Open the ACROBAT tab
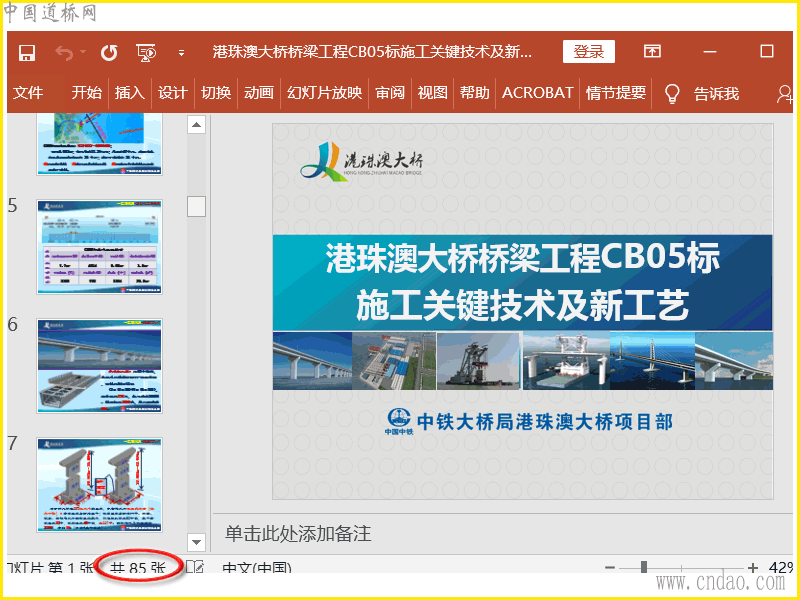The image size is (800, 600). 538,93
